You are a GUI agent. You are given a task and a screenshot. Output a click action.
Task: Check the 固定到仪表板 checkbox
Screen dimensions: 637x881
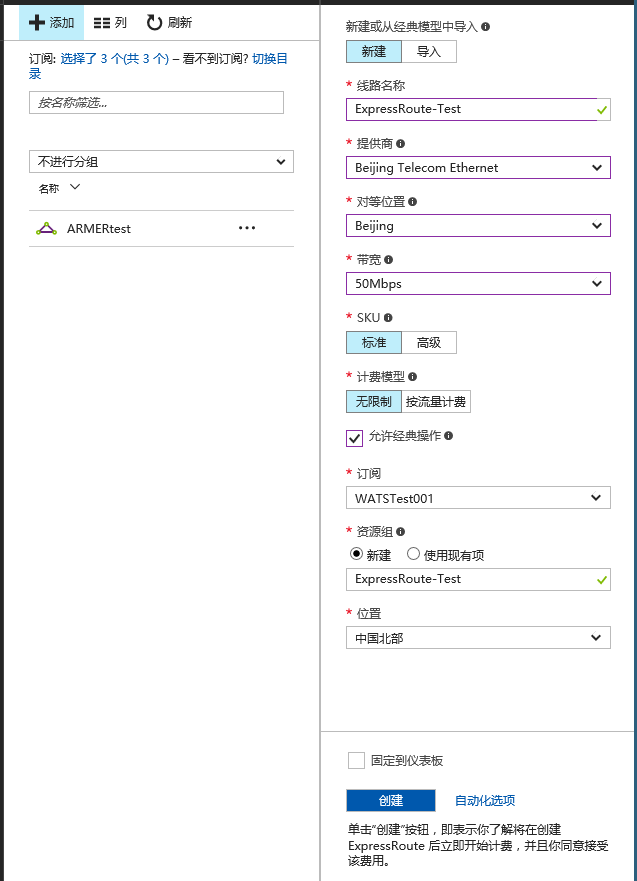[356, 761]
